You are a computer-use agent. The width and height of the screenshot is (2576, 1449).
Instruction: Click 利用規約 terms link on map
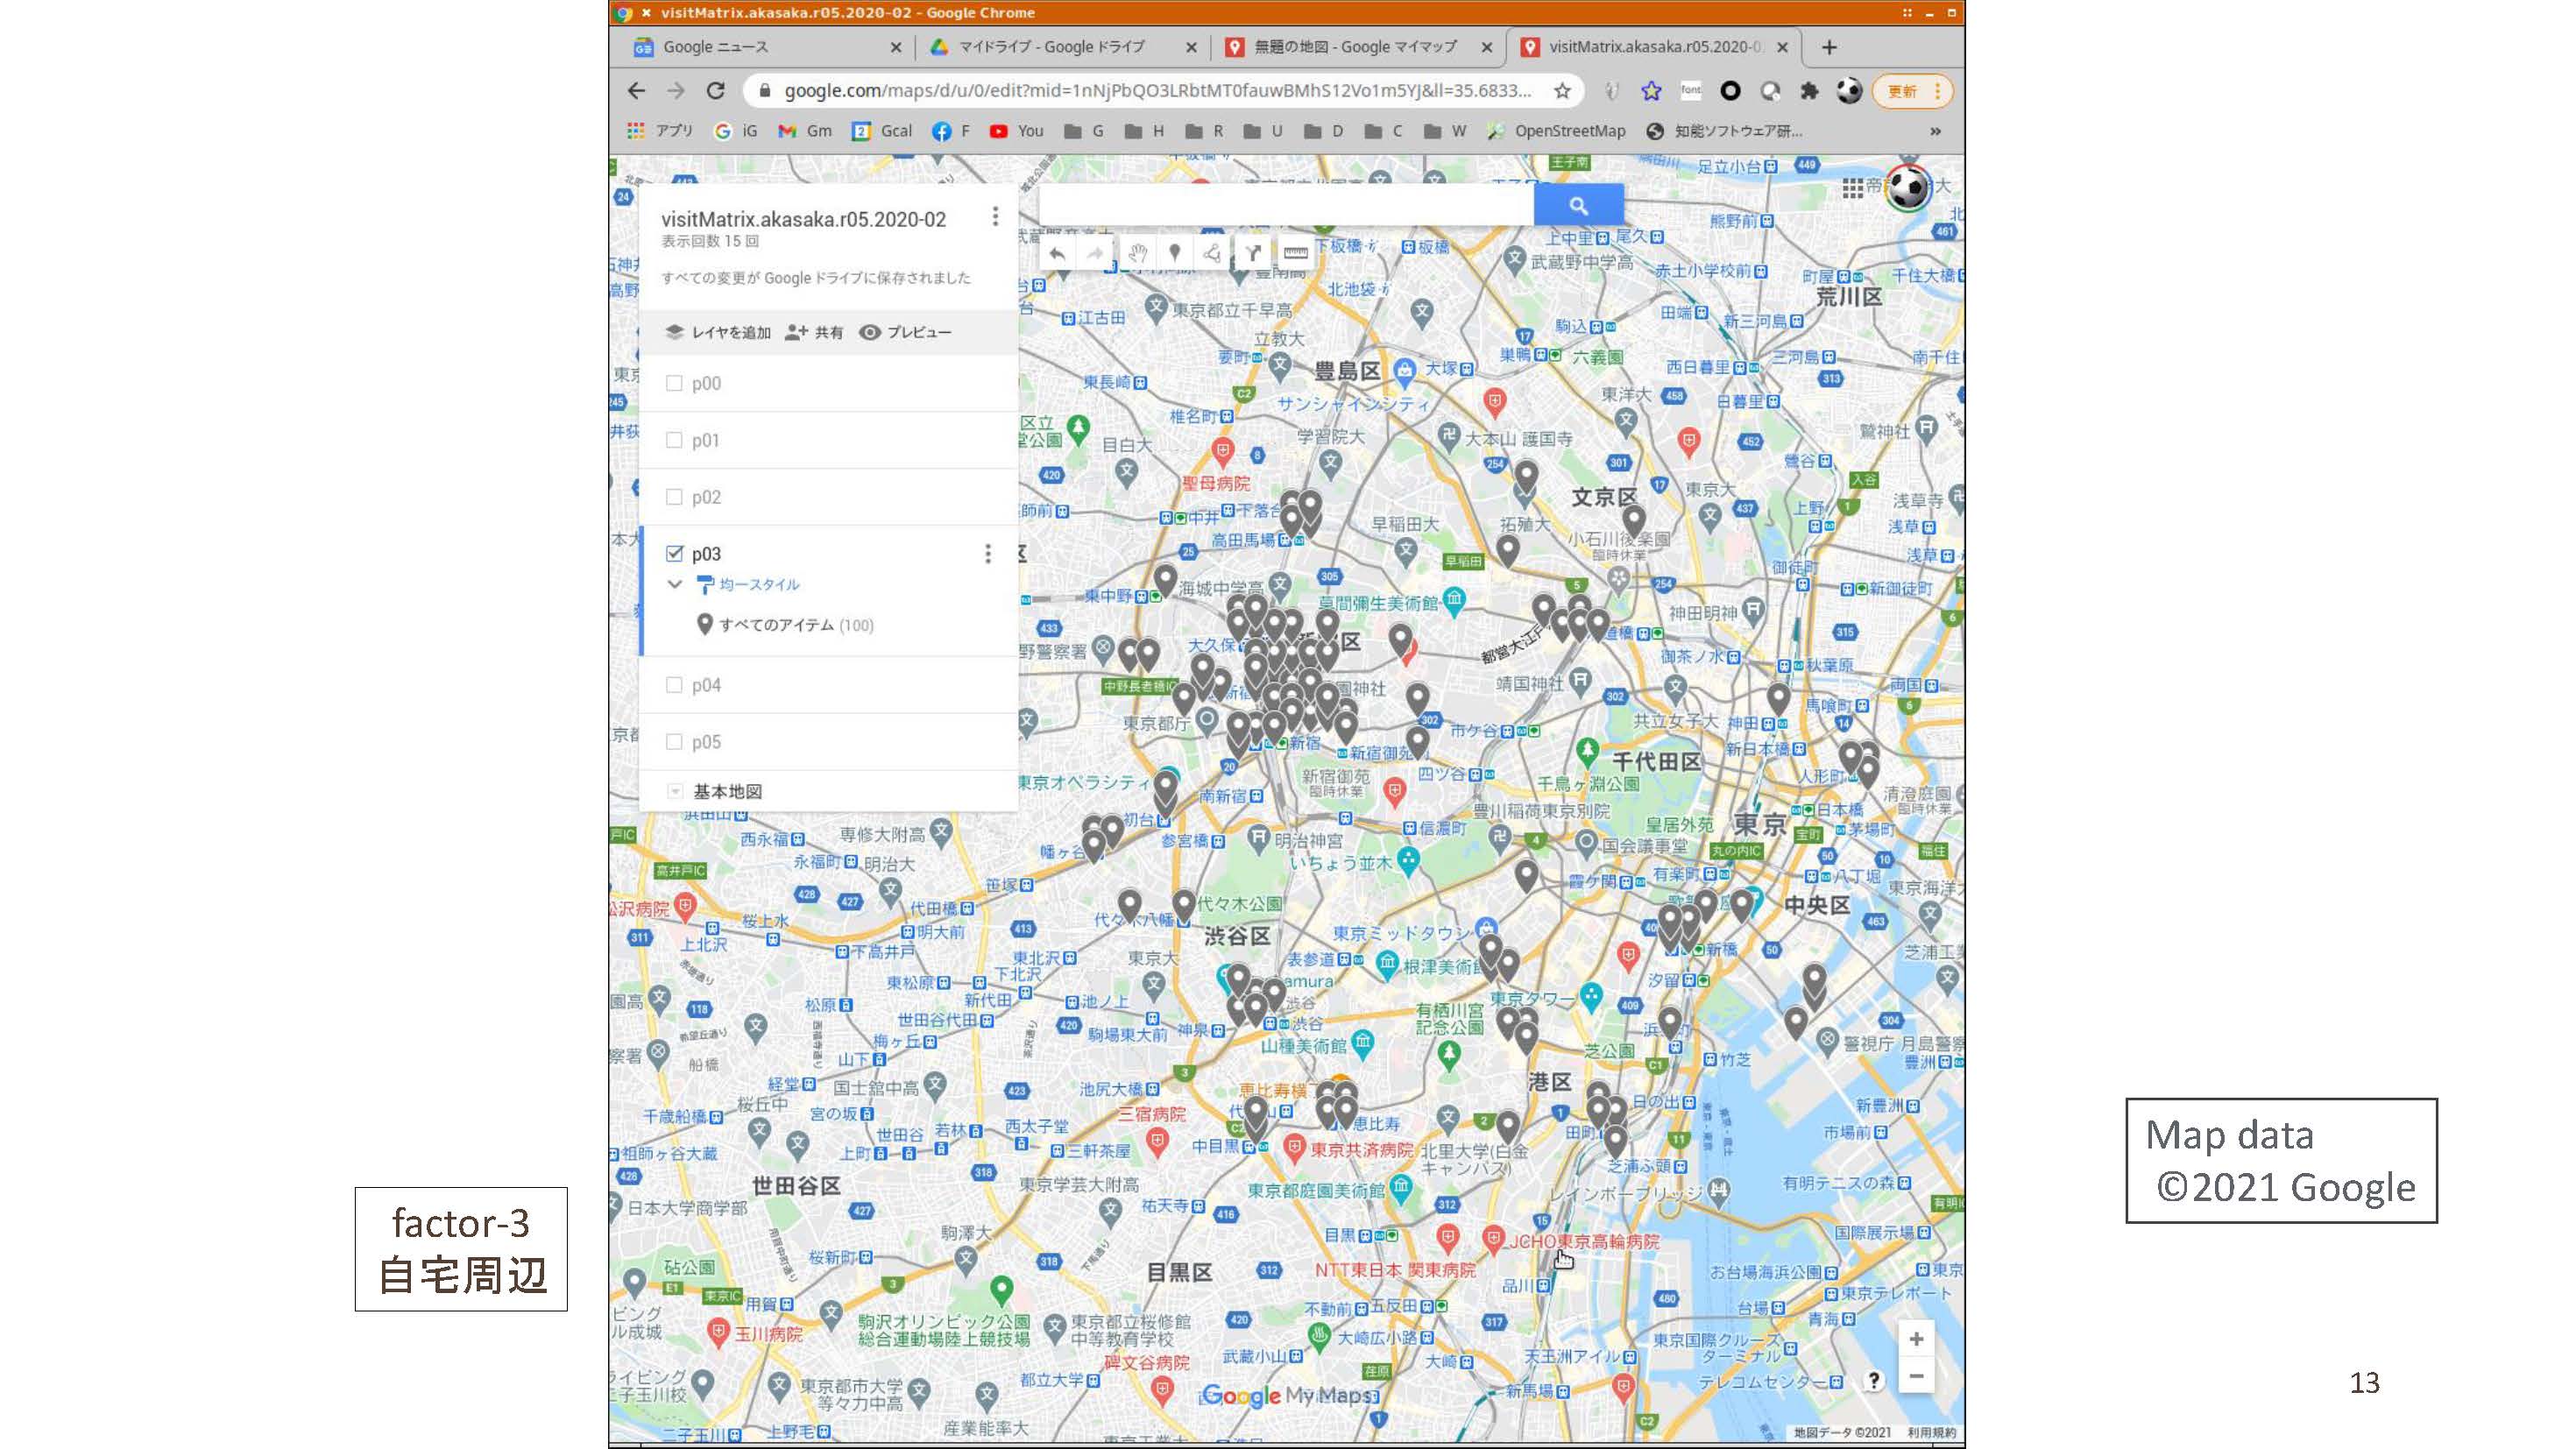pyautogui.click(x=1931, y=1433)
